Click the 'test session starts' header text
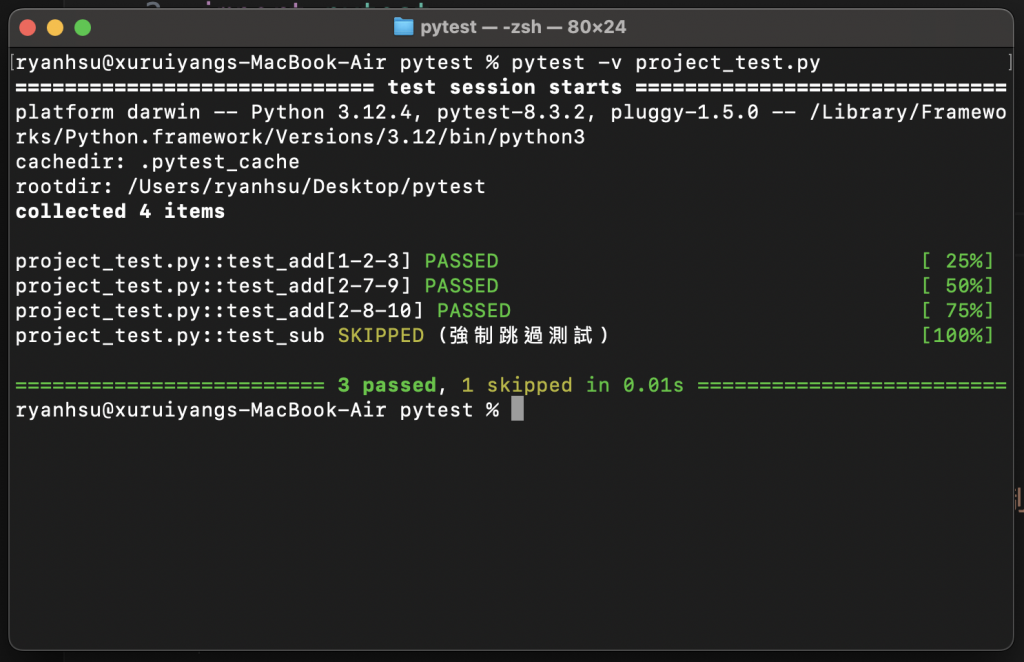This screenshot has width=1024, height=662. click(x=504, y=88)
